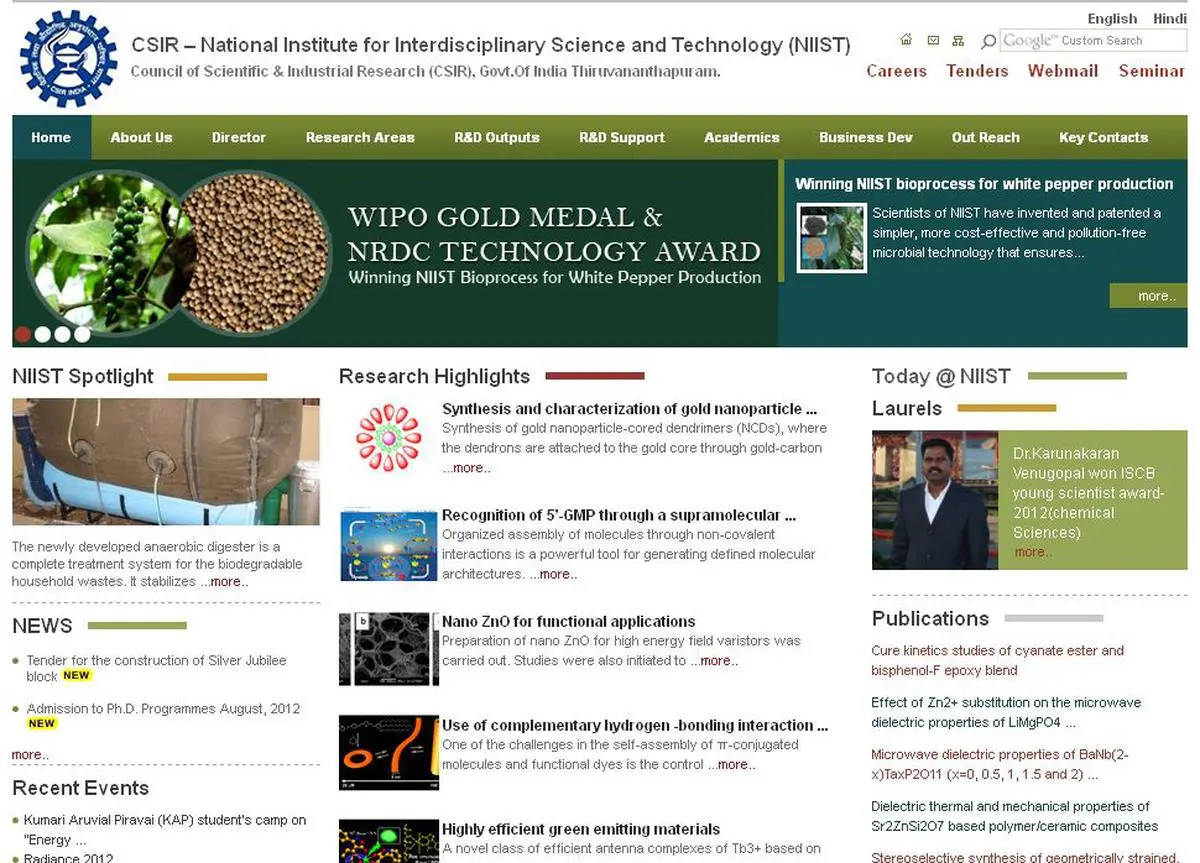The image size is (1200, 863).
Task: Click the green more.. button in banner
Action: [1148, 296]
